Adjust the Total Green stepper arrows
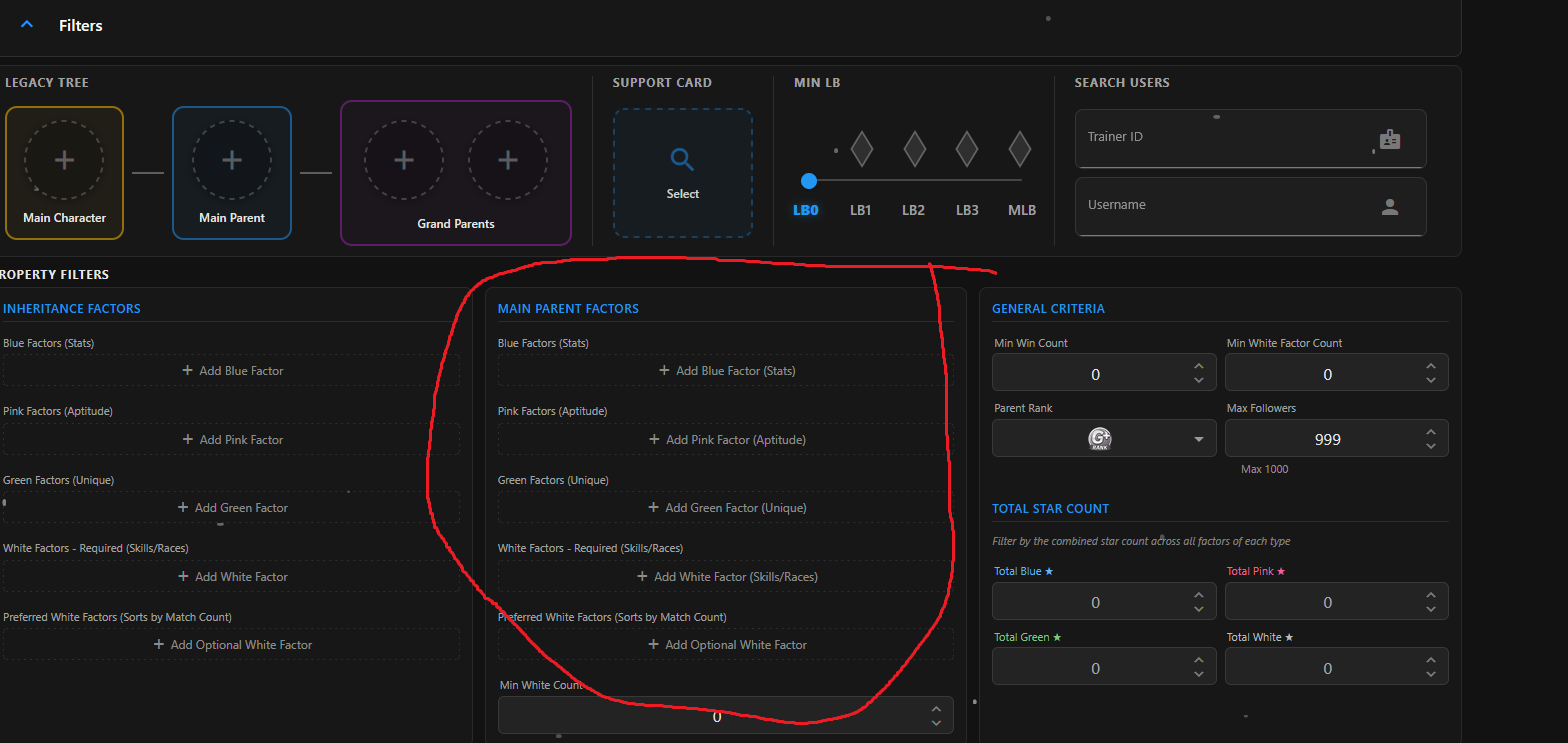The width and height of the screenshot is (1568, 743). (1199, 667)
